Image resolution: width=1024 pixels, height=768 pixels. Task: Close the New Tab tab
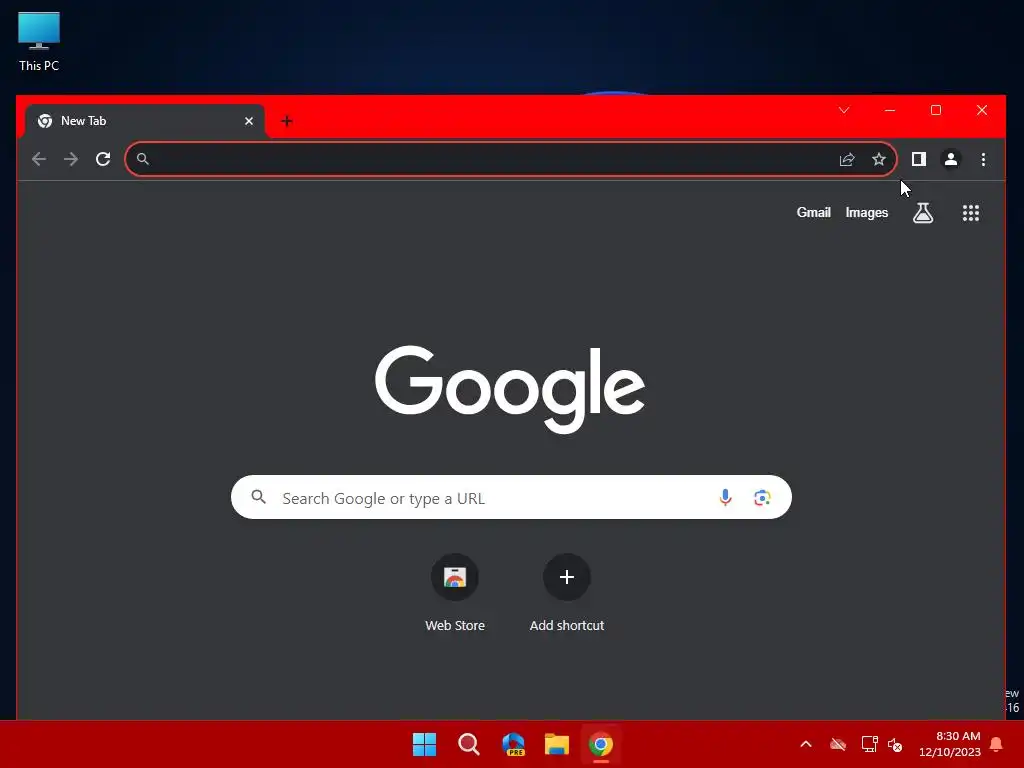pyautogui.click(x=249, y=121)
